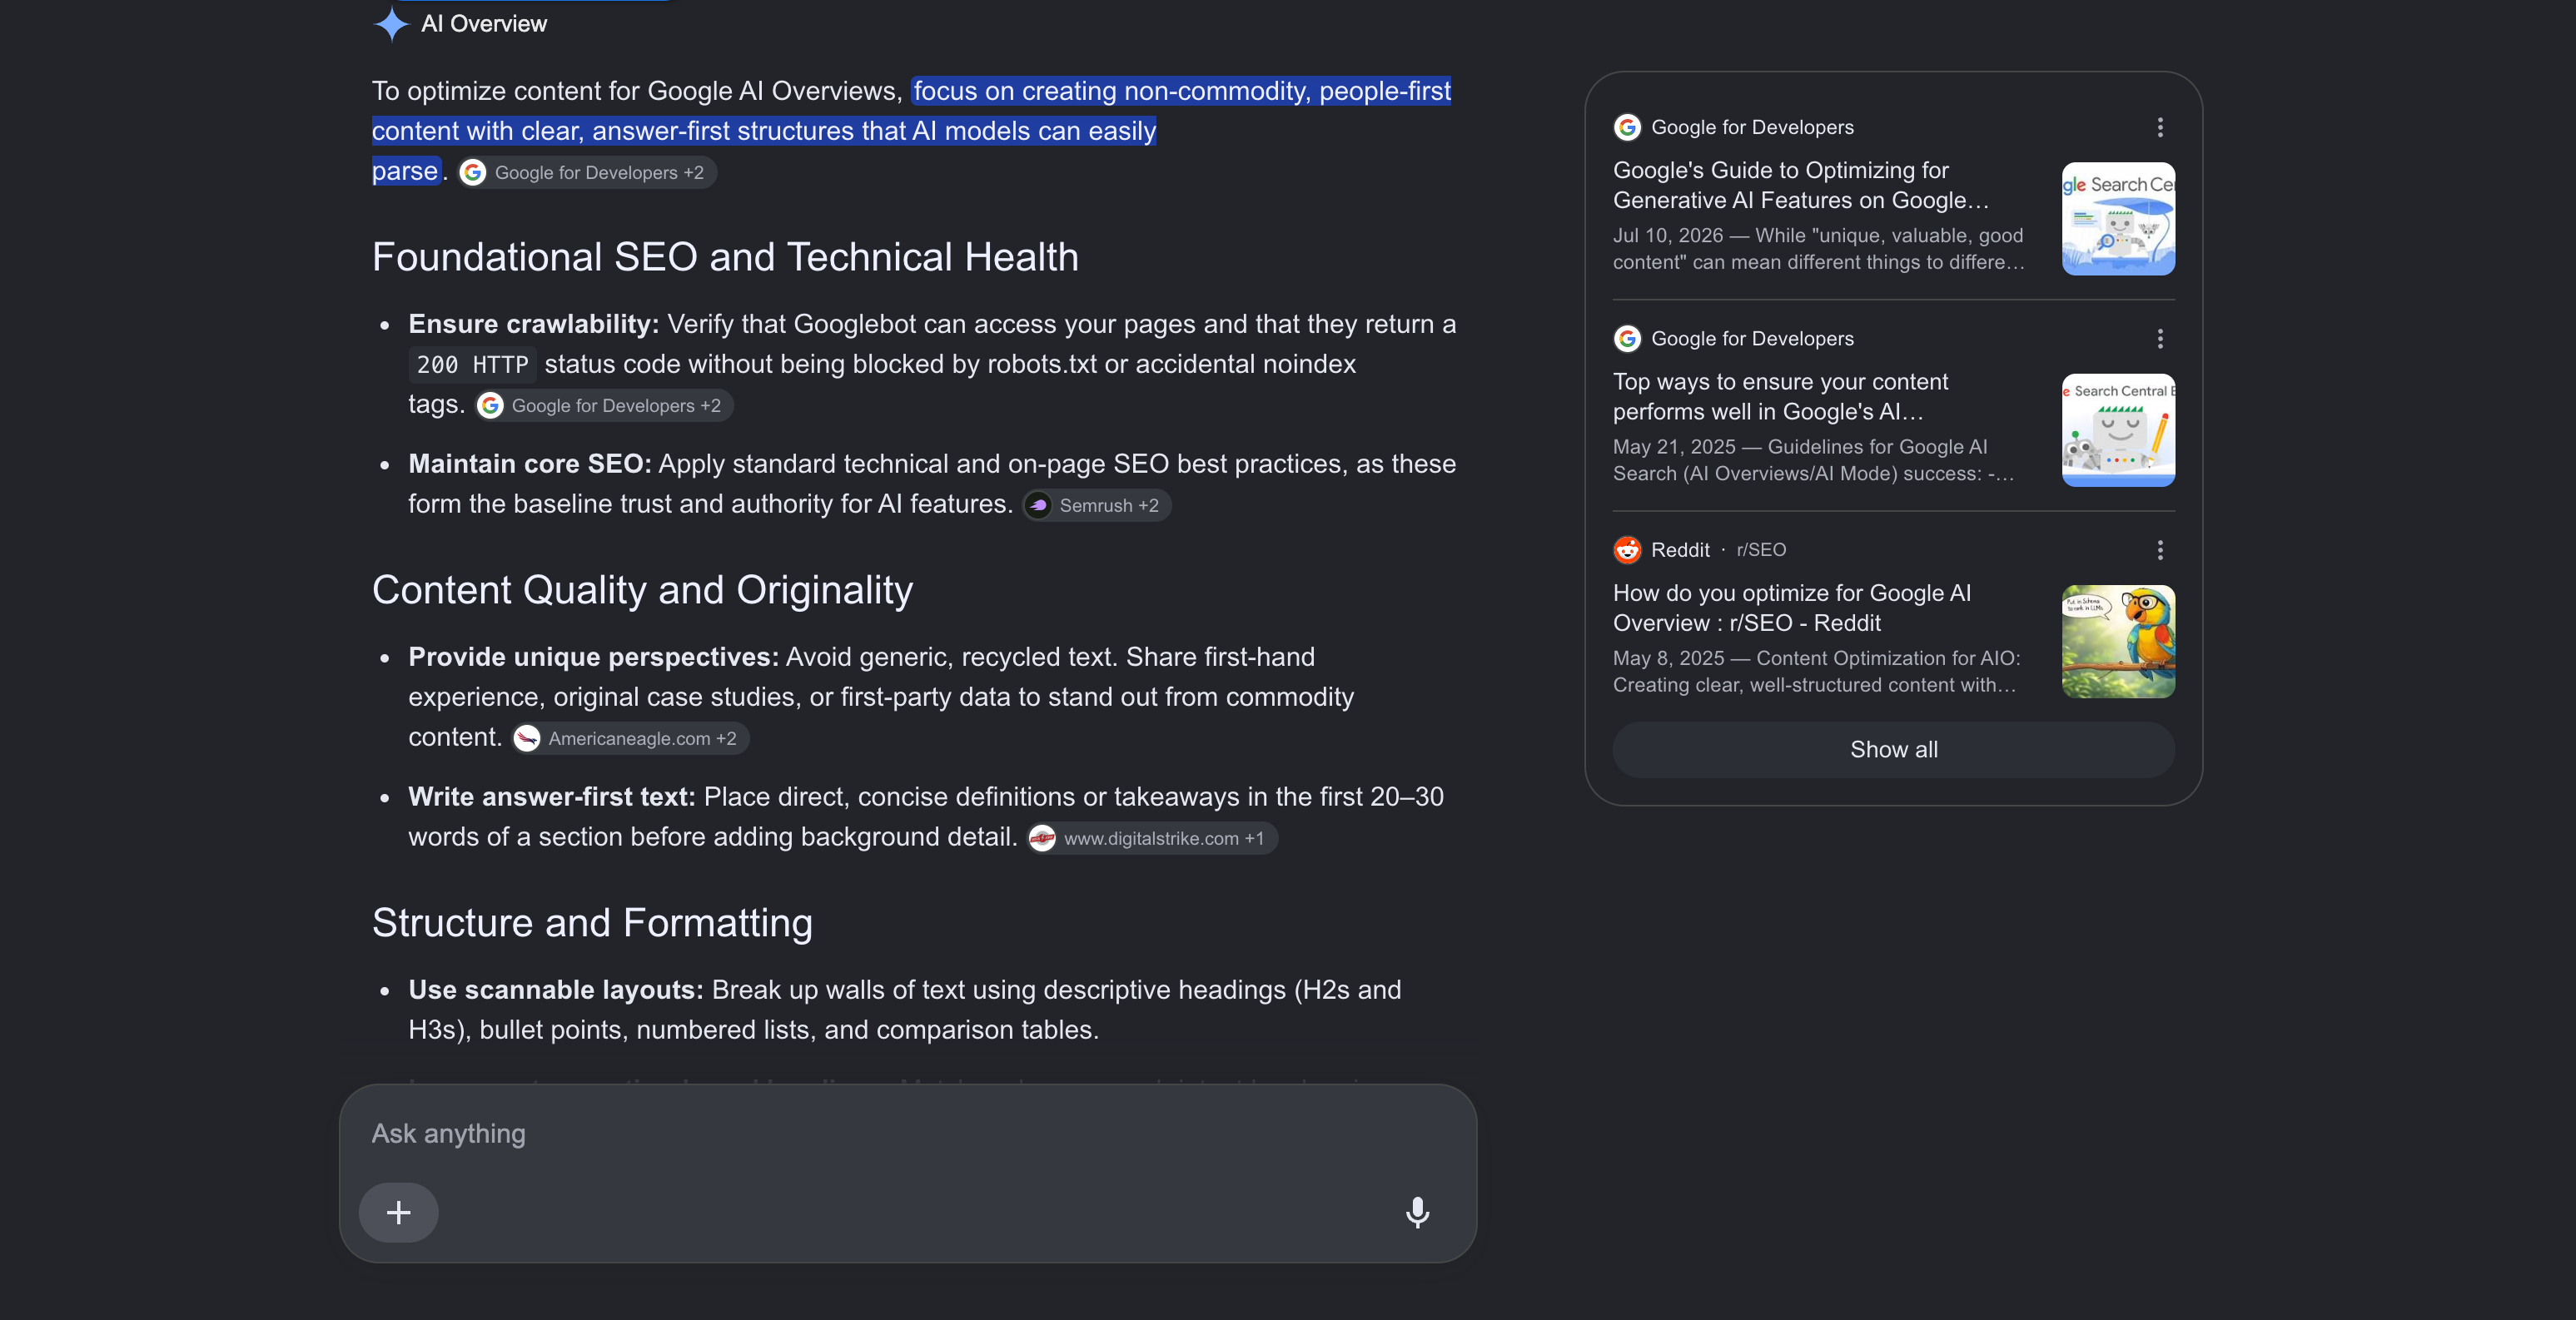Viewport: 2576px width, 1320px height.
Task: Click parrot thumbnail on Reddit card
Action: coord(2118,641)
